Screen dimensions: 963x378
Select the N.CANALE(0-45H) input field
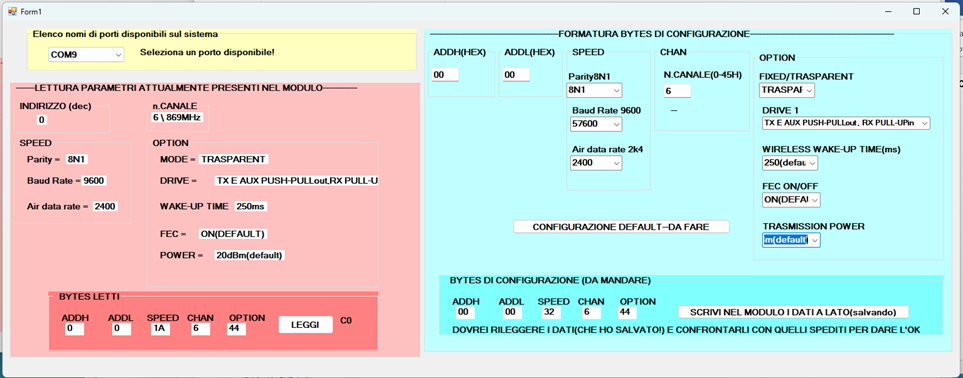click(677, 91)
